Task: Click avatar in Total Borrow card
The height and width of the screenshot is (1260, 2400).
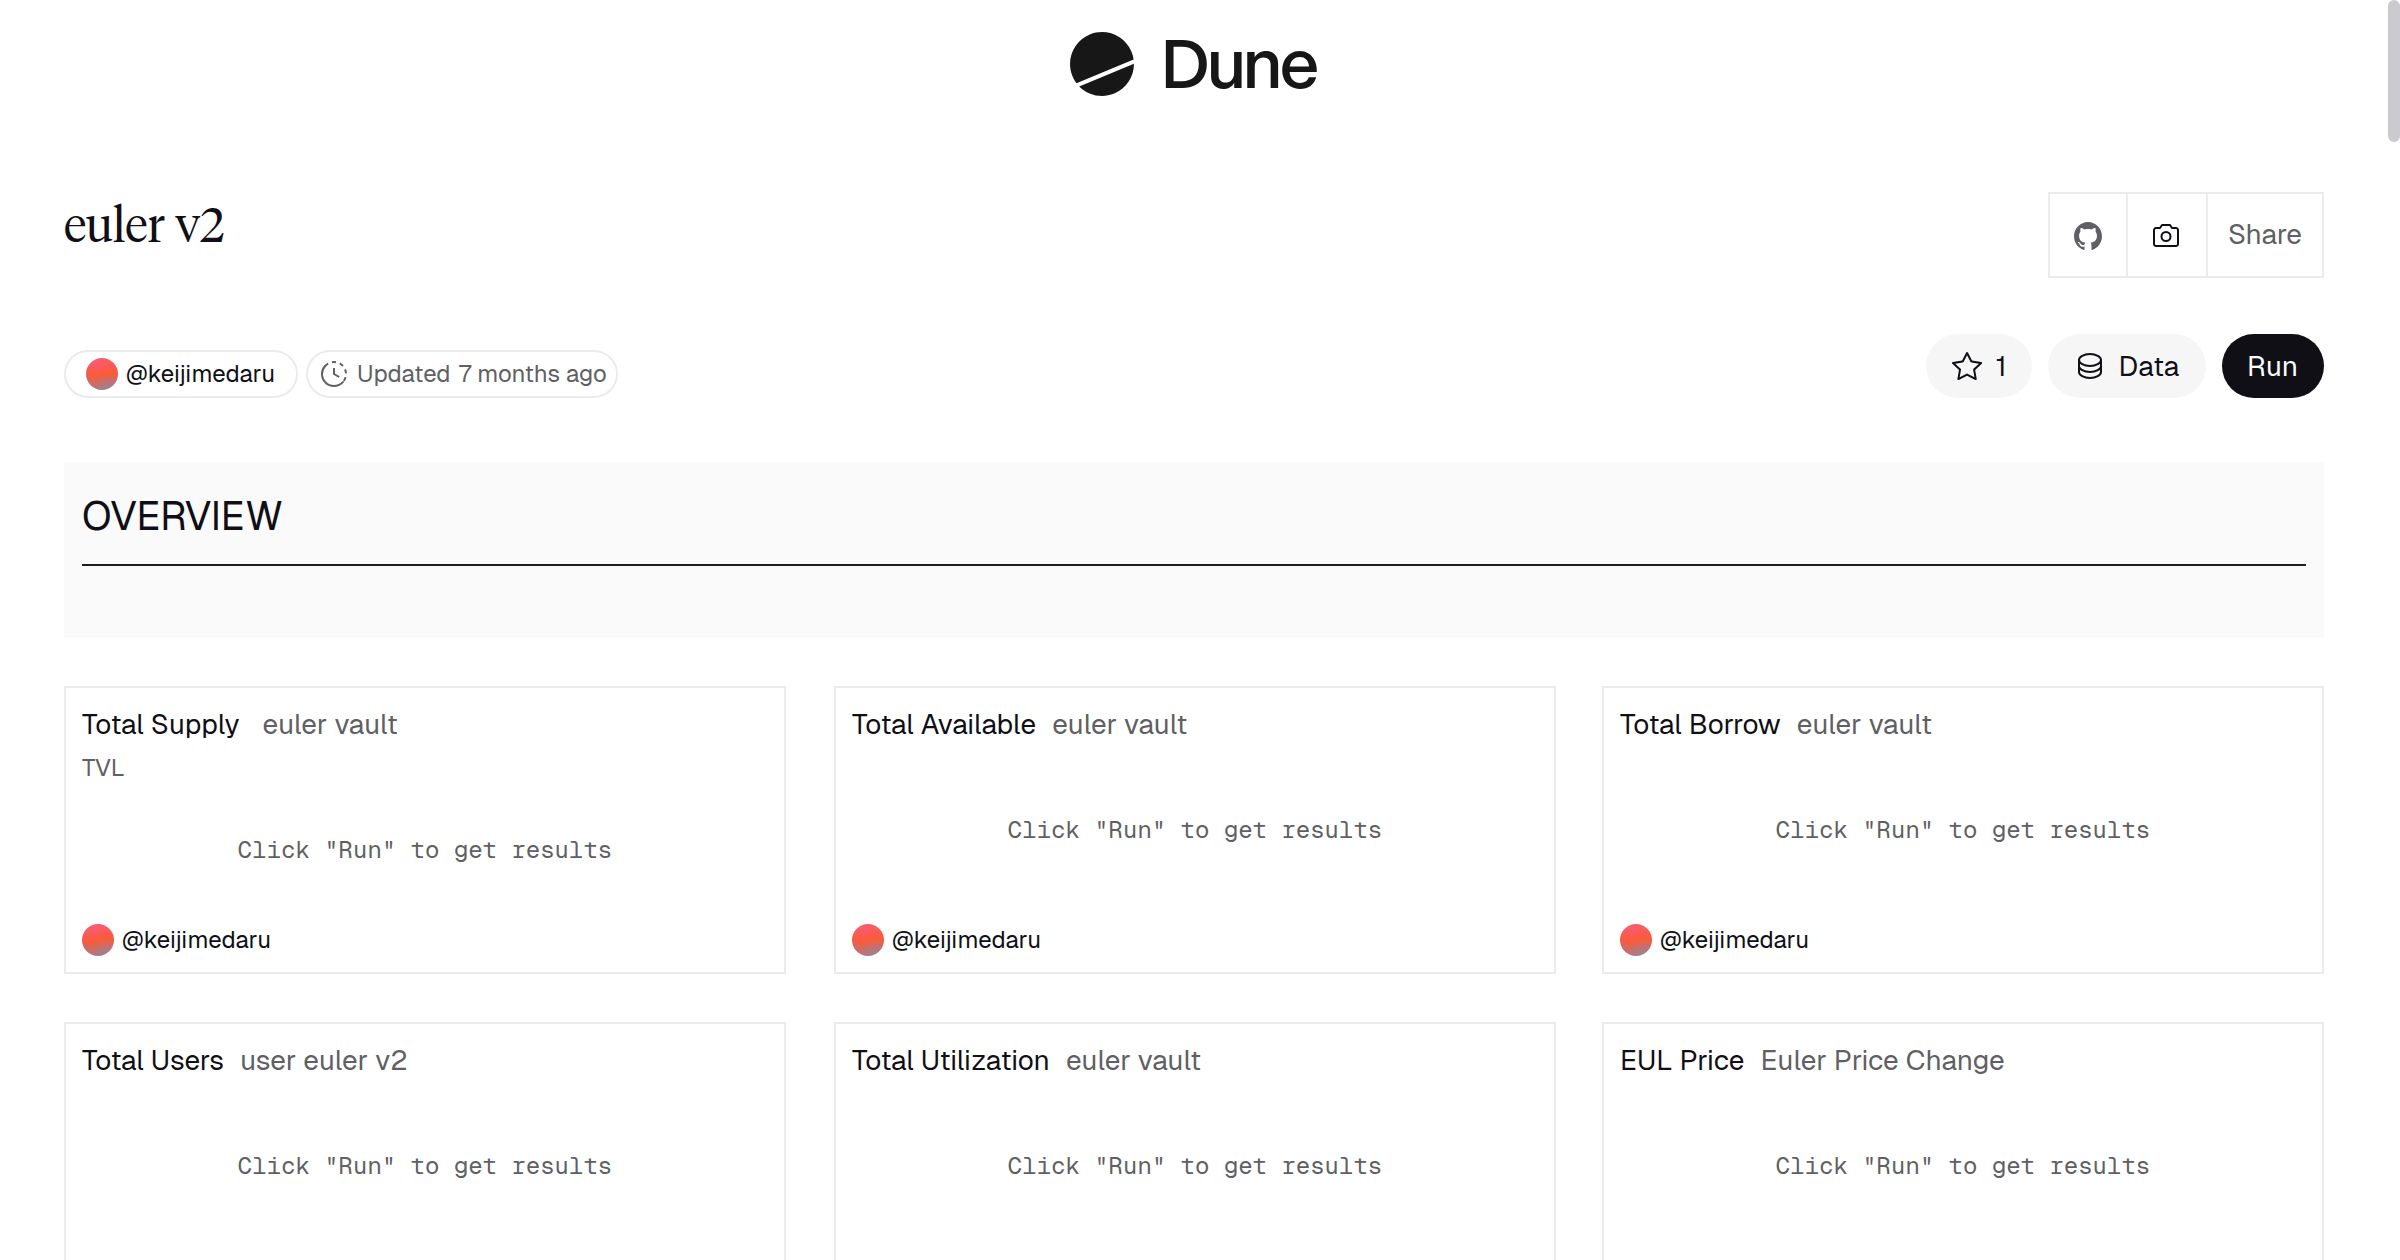Action: click(x=1636, y=940)
